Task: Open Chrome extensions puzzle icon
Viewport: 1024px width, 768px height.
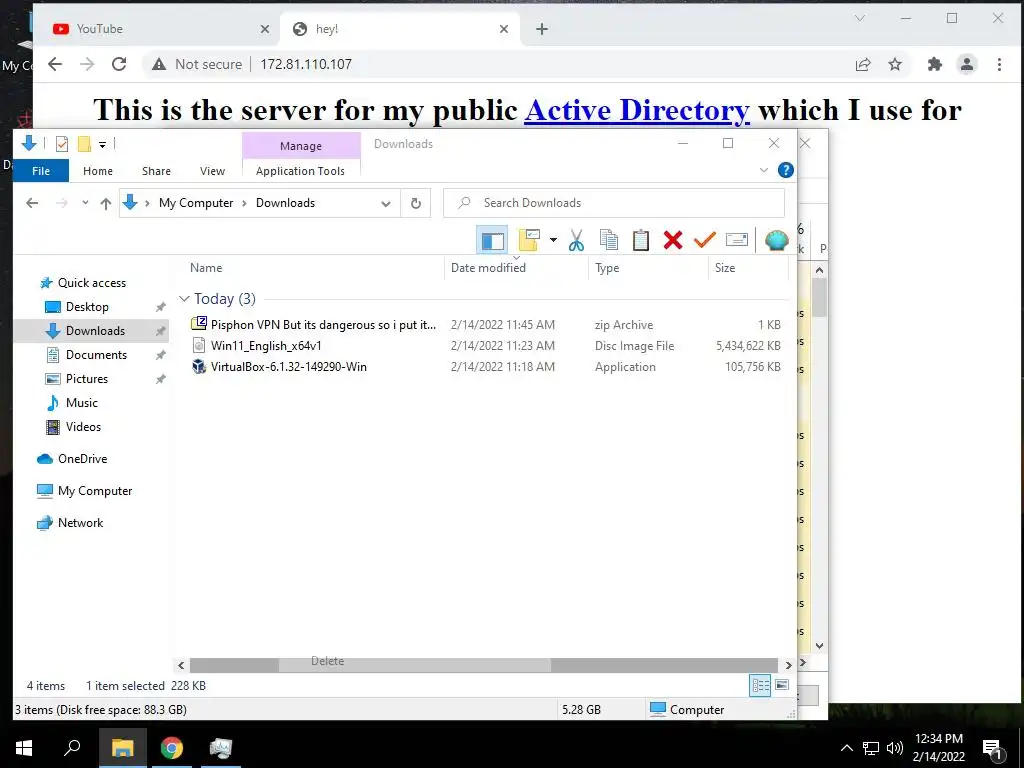Action: tap(935, 64)
